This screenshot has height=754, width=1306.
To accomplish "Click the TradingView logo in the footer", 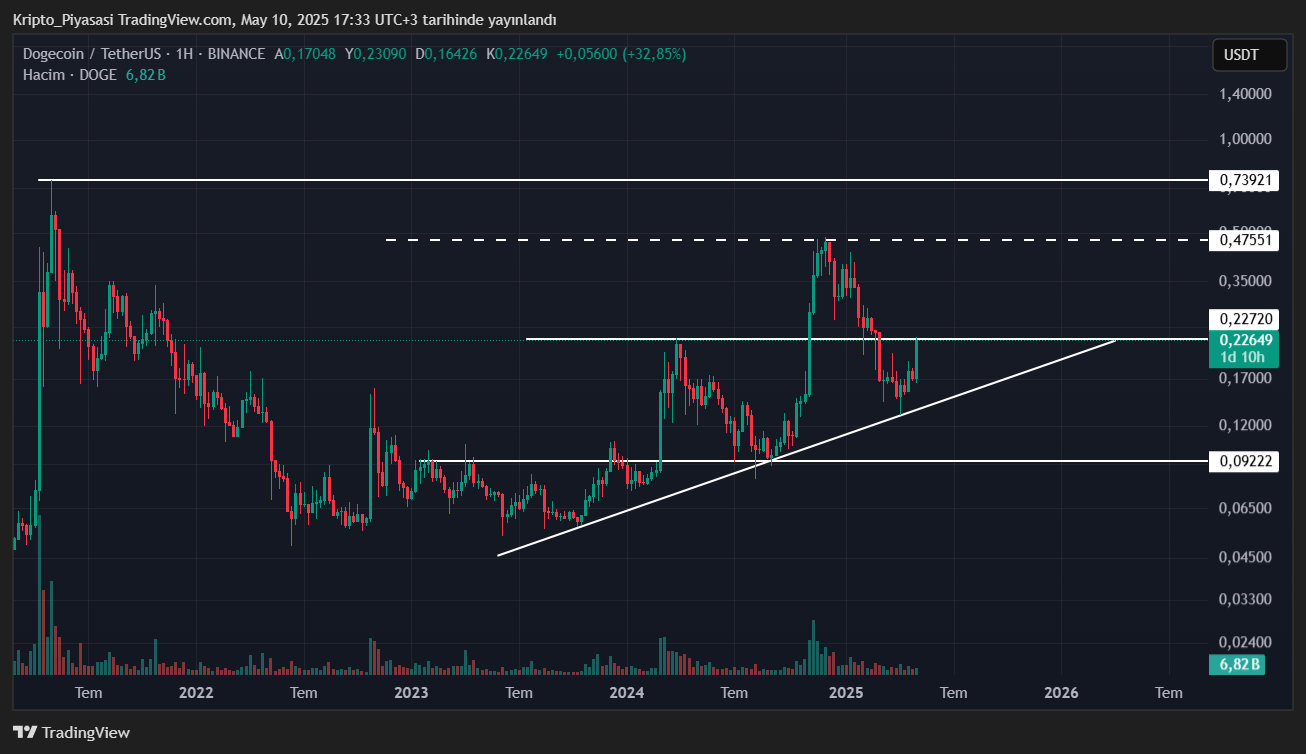I will pyautogui.click(x=71, y=732).
